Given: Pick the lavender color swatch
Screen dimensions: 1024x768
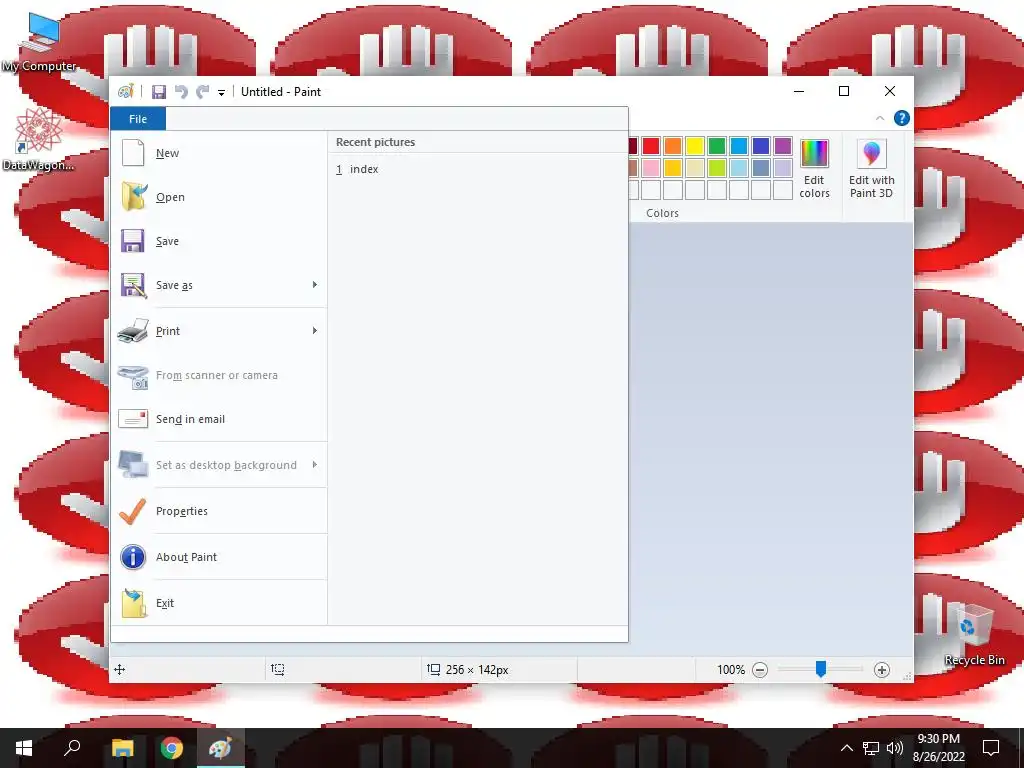Looking at the screenshot, I should [783, 168].
